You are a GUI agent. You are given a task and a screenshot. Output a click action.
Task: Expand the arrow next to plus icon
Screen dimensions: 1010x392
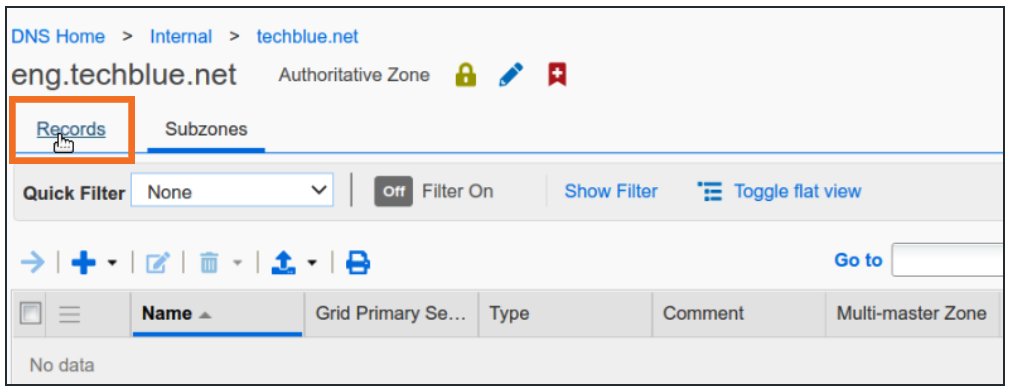tap(112, 263)
